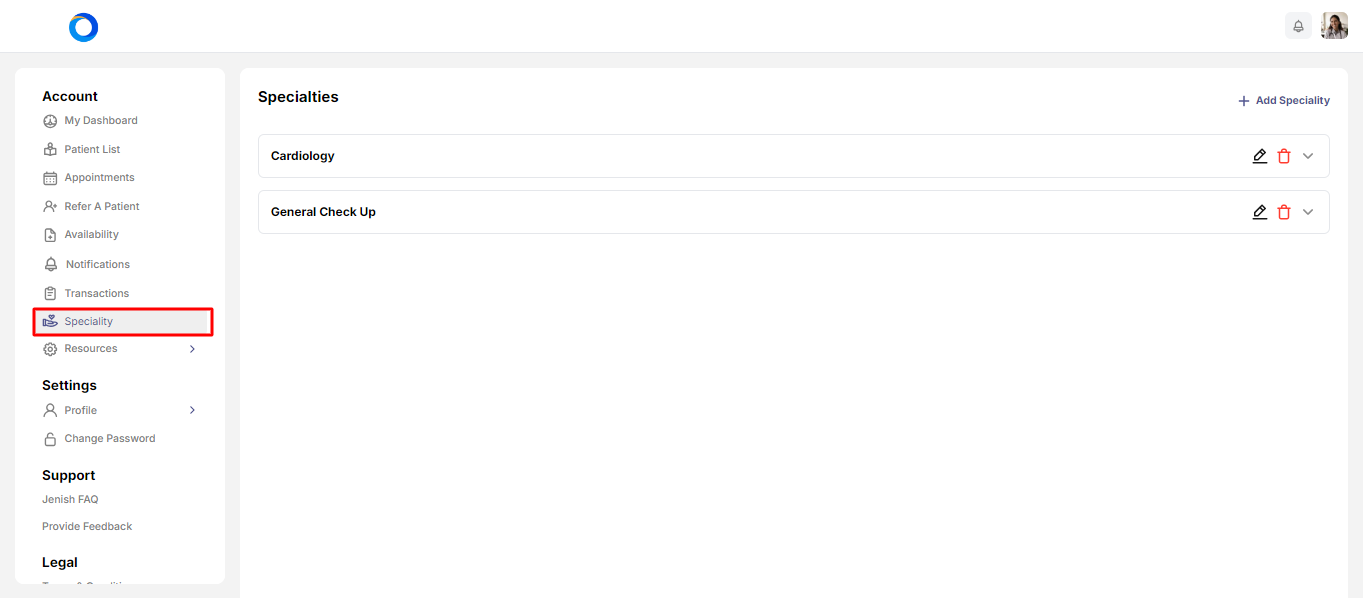The width and height of the screenshot is (1363, 598).
Task: Delete the Cardiology specialty
Action: (x=1284, y=156)
